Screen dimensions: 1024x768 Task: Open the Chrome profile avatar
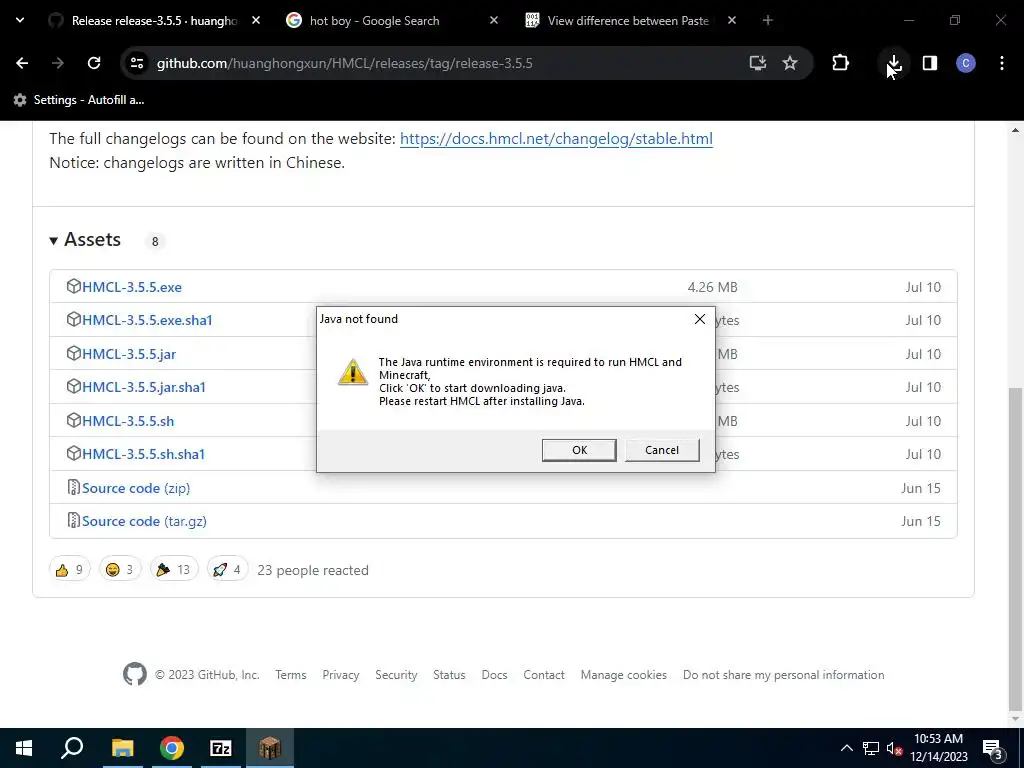(966, 63)
